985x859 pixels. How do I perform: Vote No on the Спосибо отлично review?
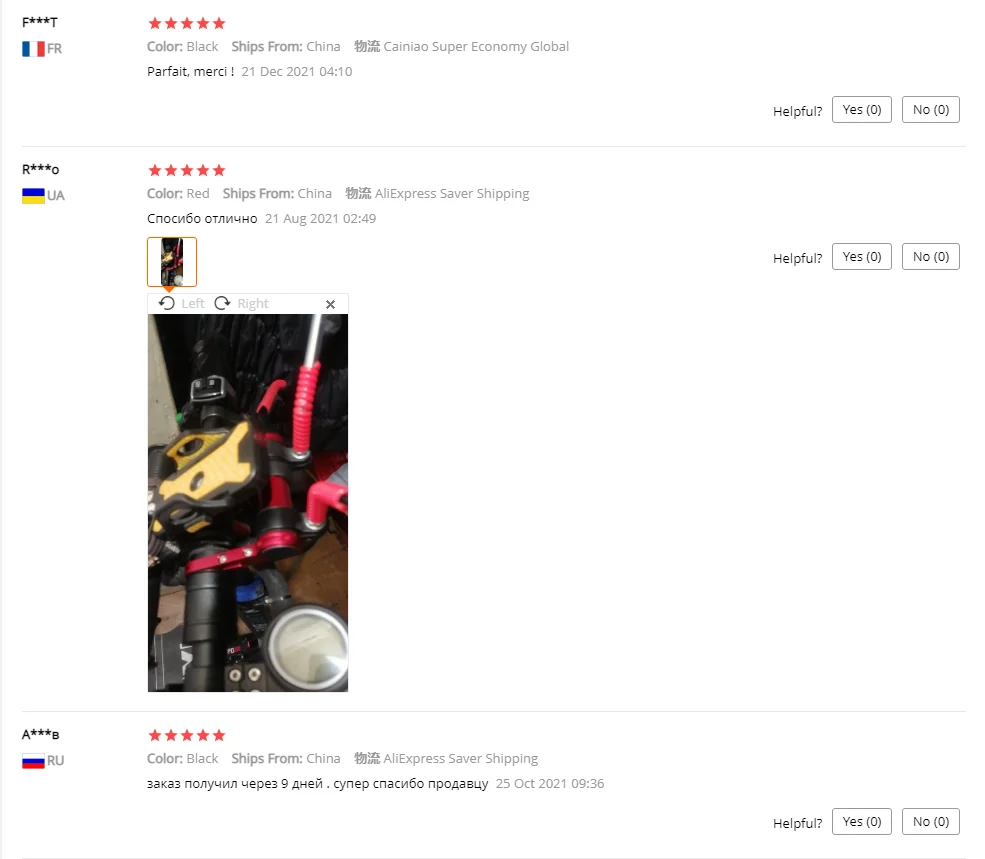pos(930,256)
